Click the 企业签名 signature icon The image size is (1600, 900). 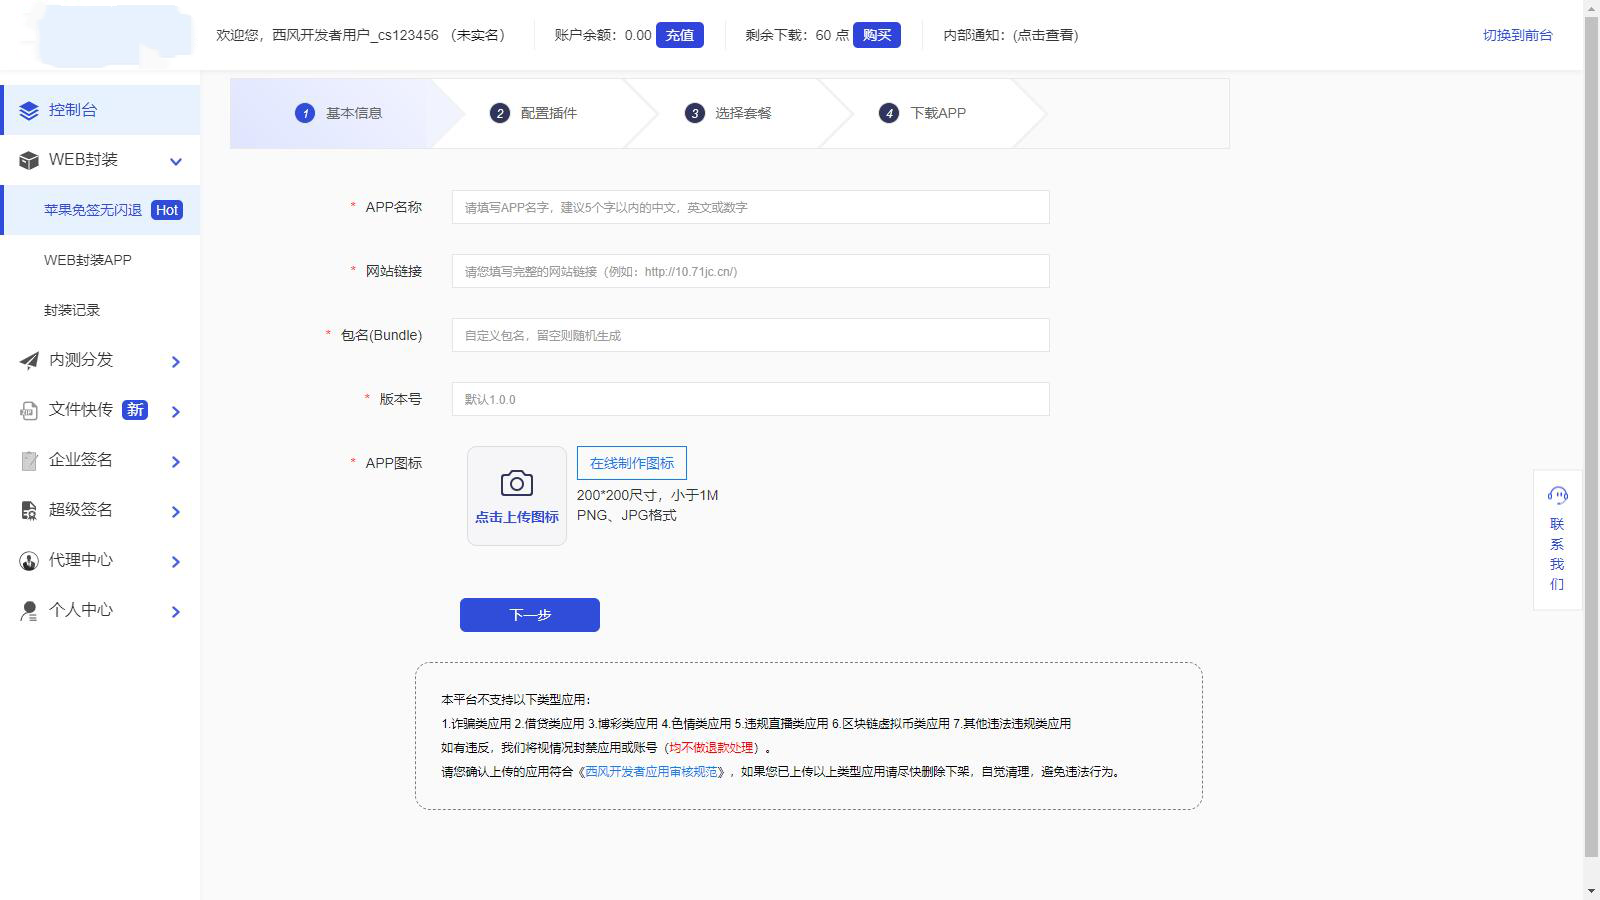(x=28, y=460)
